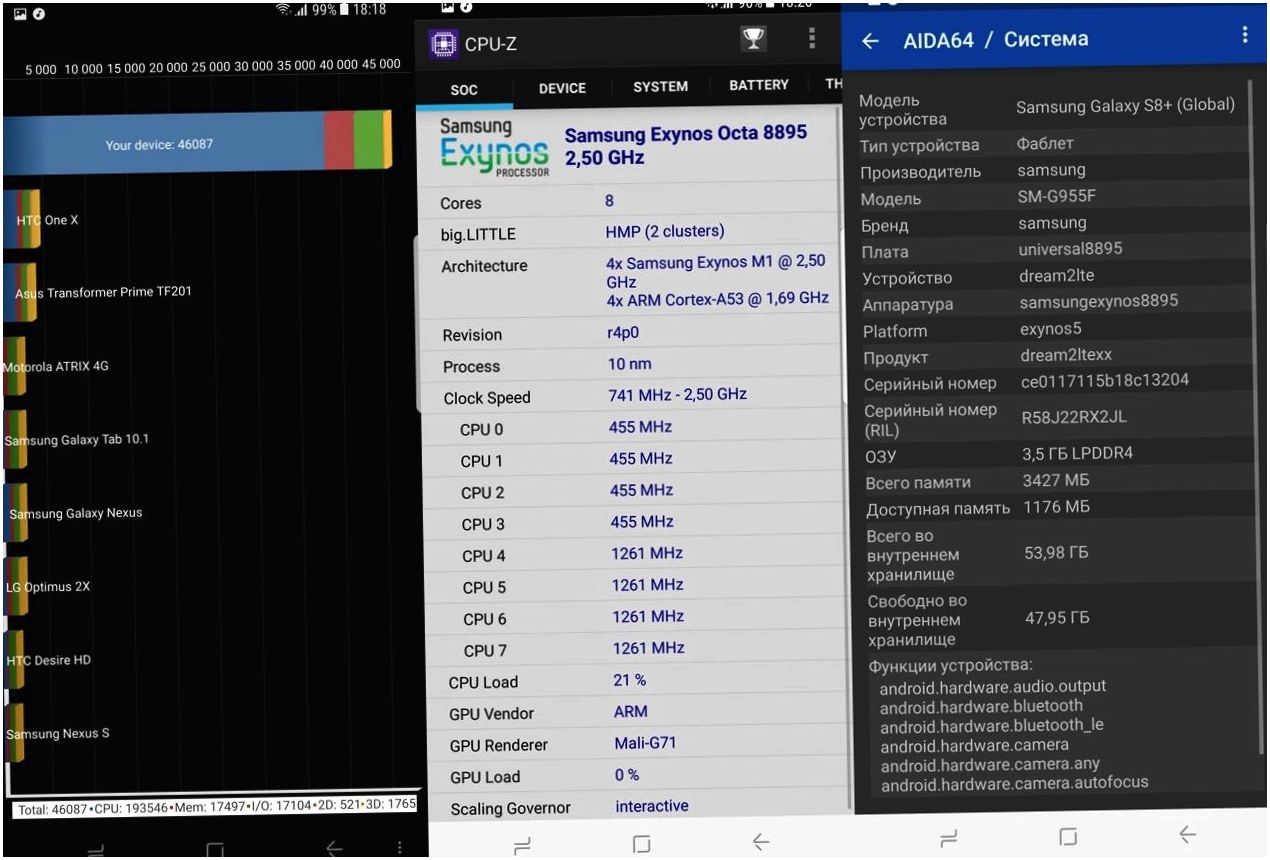
Task: Select the HTC One X benchmark bar
Action: [22, 219]
